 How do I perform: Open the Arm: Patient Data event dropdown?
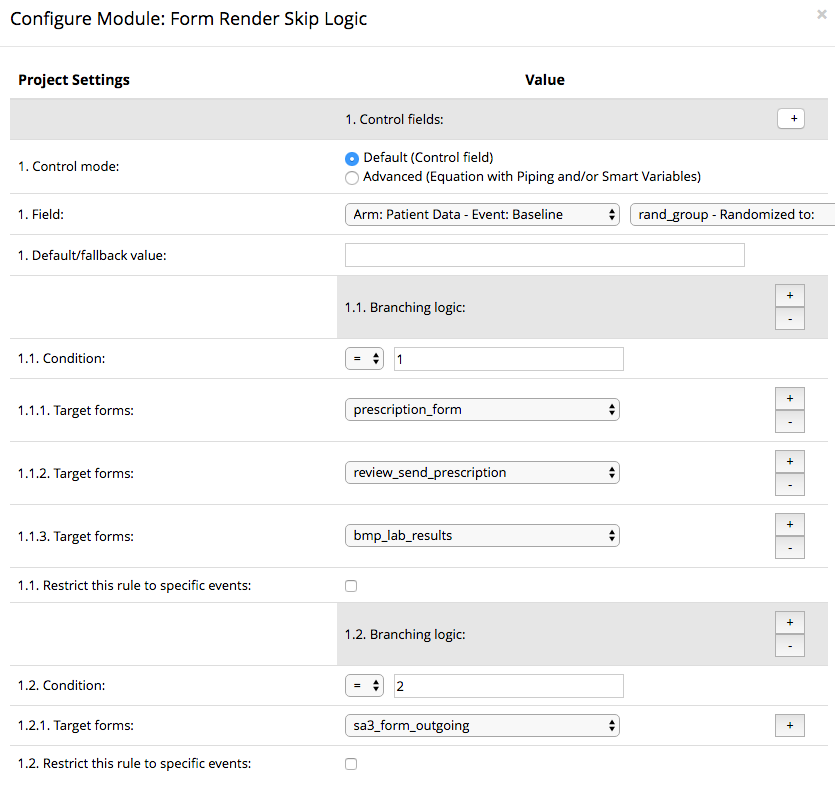(x=482, y=215)
